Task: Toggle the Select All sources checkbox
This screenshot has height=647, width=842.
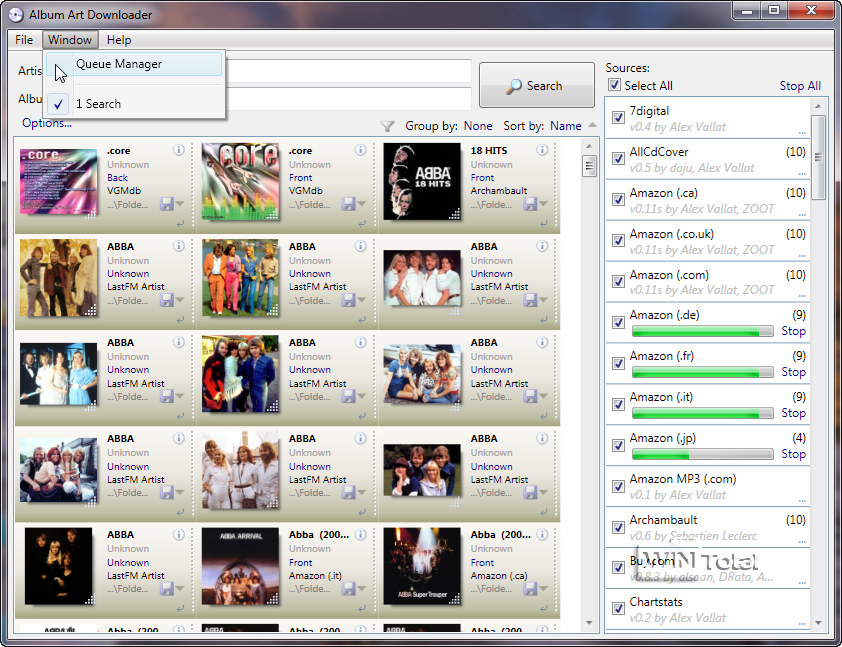Action: 614,85
